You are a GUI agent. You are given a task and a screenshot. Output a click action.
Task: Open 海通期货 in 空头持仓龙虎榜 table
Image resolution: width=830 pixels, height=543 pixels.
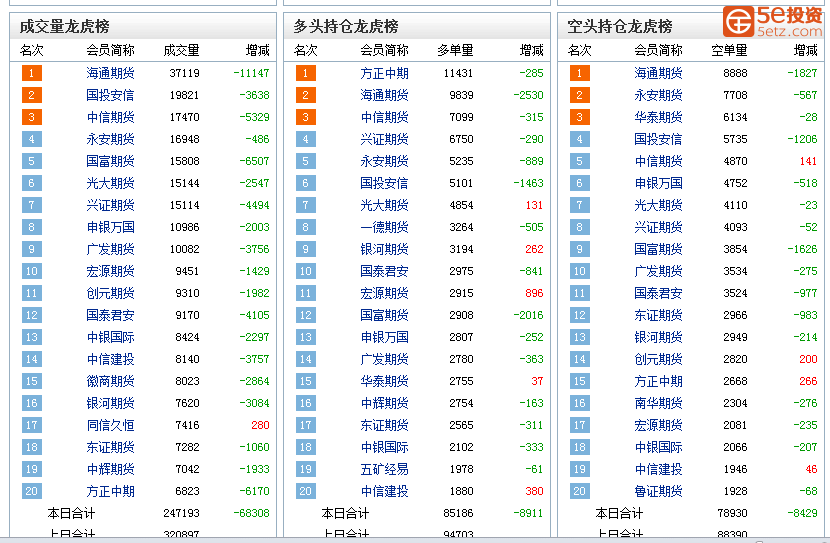[x=658, y=73]
